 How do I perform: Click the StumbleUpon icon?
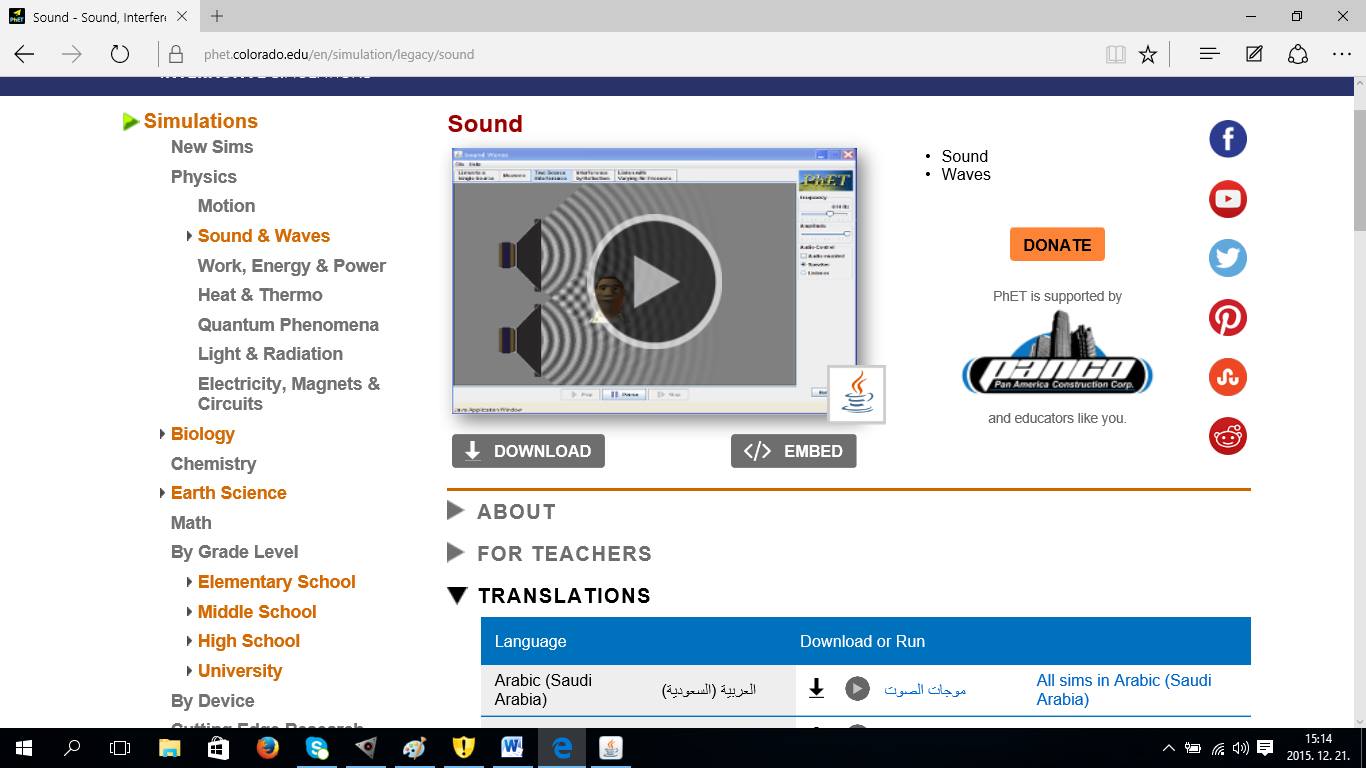coord(1227,377)
